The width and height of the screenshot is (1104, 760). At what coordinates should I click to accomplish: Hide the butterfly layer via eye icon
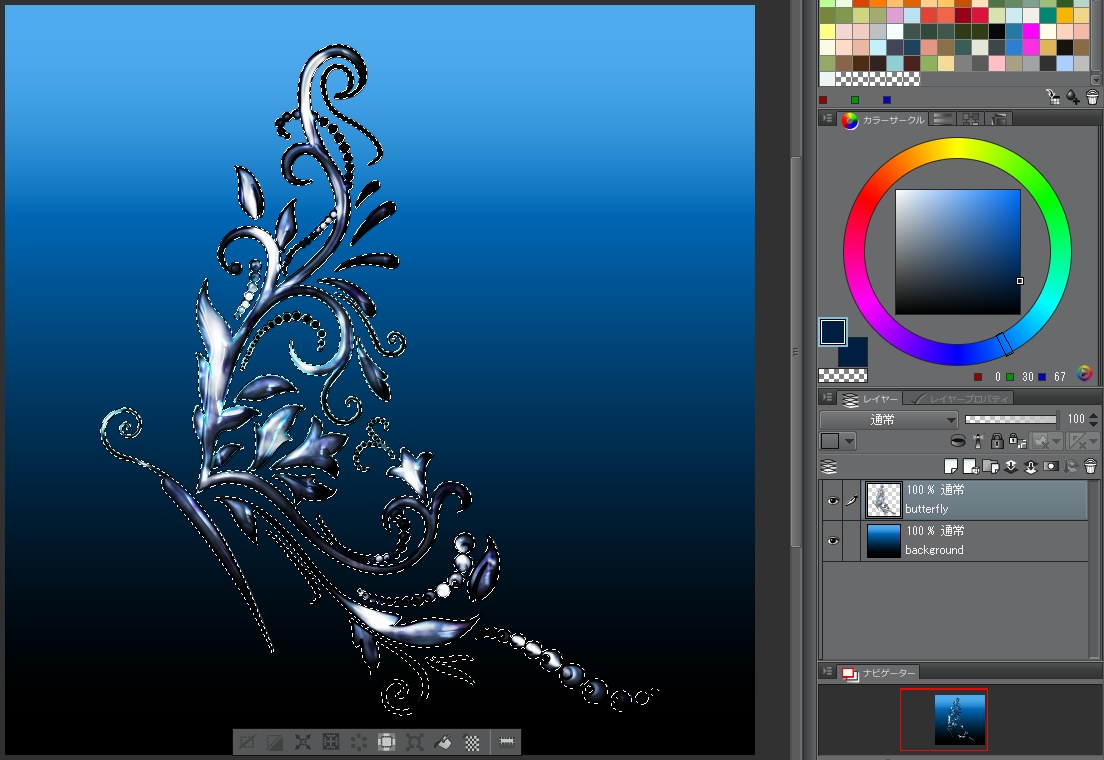[832, 500]
